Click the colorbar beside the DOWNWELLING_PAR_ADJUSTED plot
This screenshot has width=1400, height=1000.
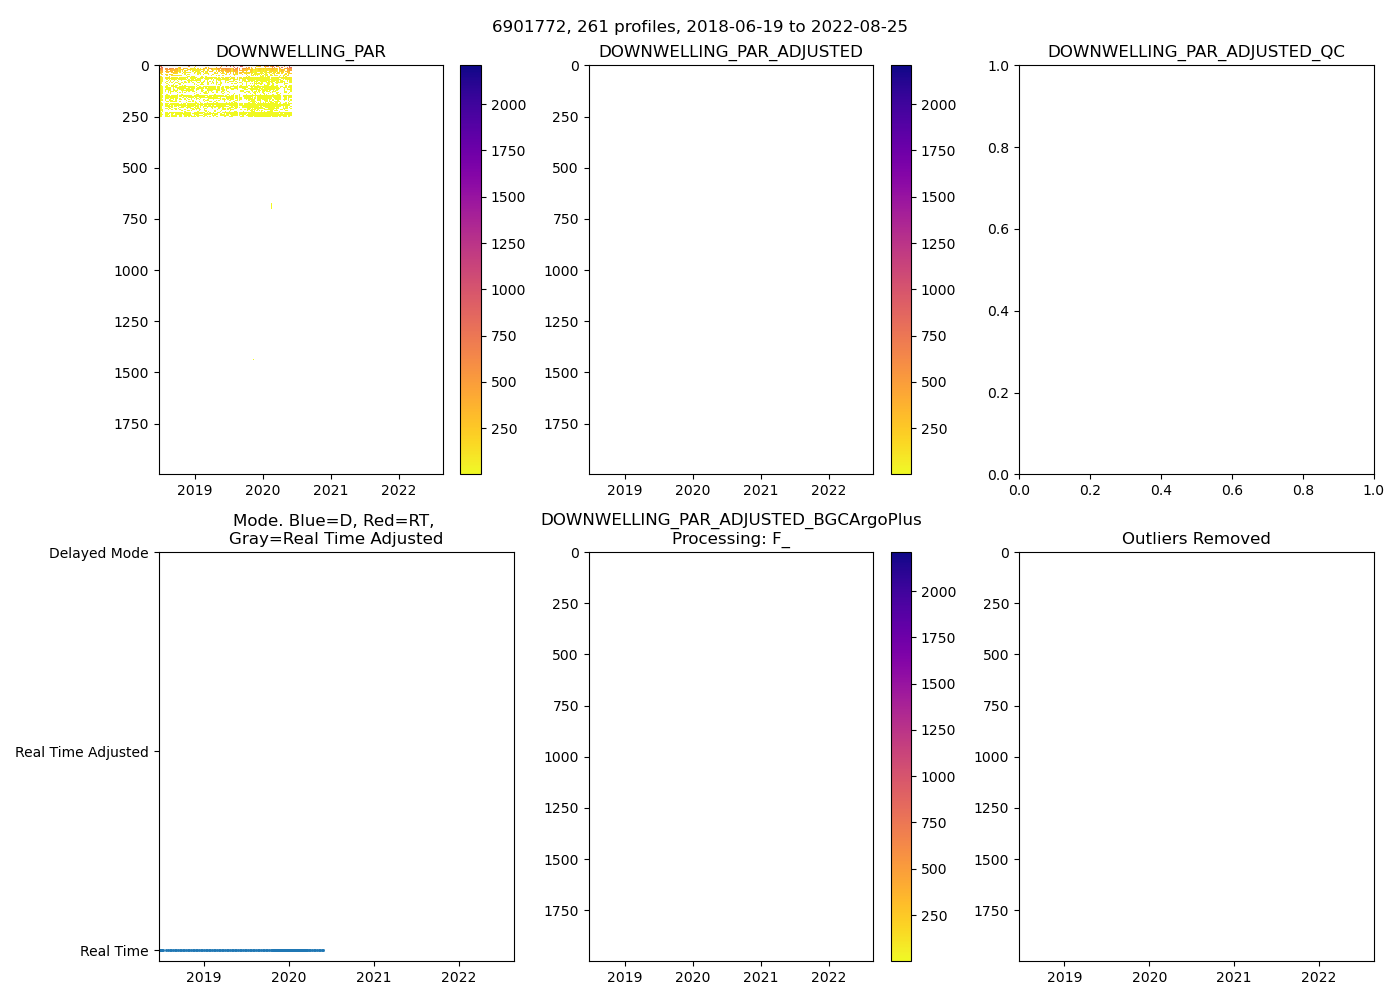coord(900,270)
